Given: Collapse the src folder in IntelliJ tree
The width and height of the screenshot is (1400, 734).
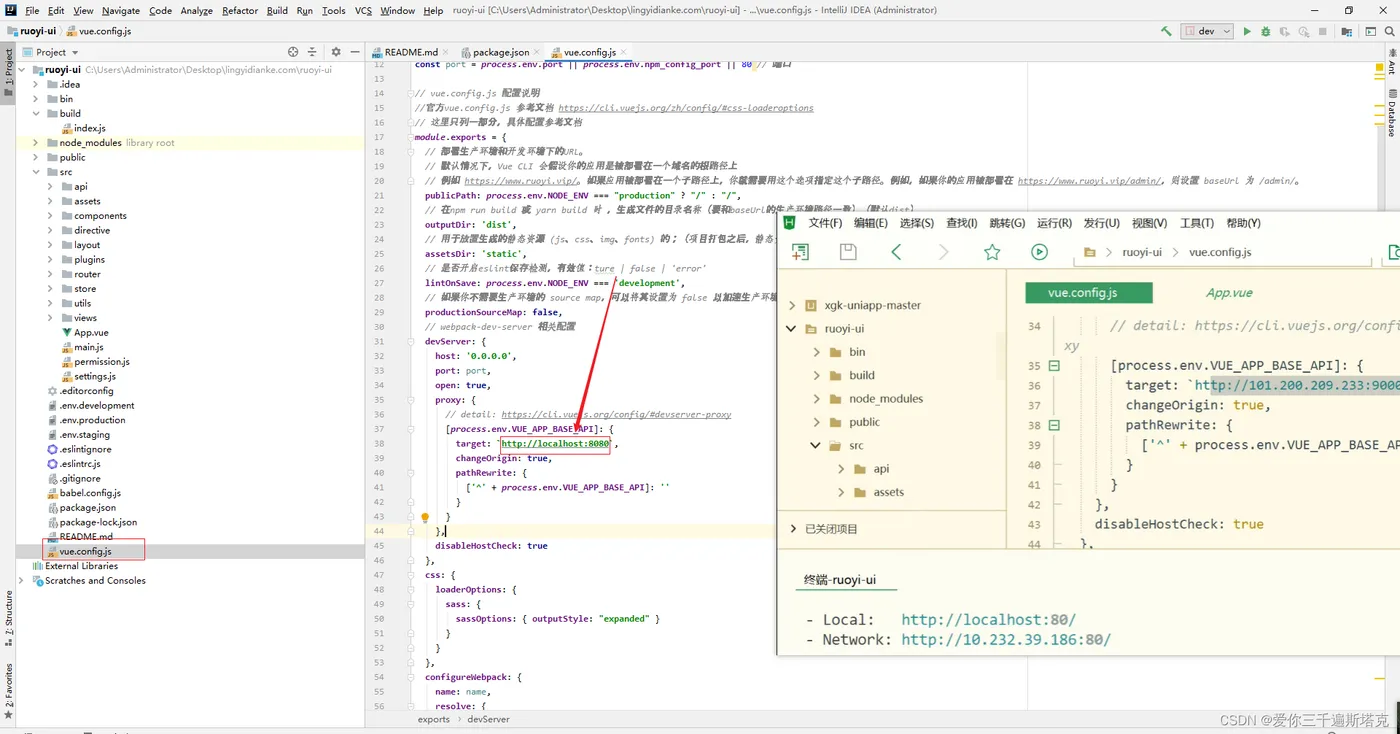Looking at the screenshot, I should point(36,172).
